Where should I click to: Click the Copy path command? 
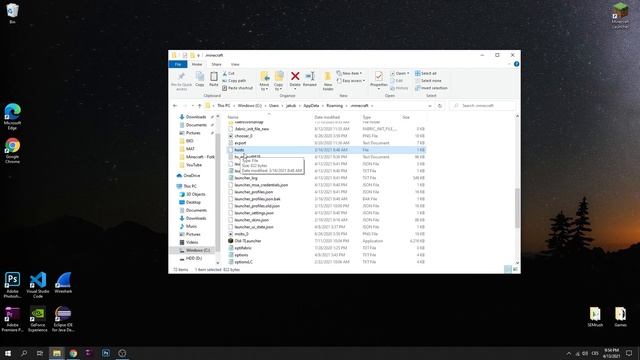coord(234,81)
